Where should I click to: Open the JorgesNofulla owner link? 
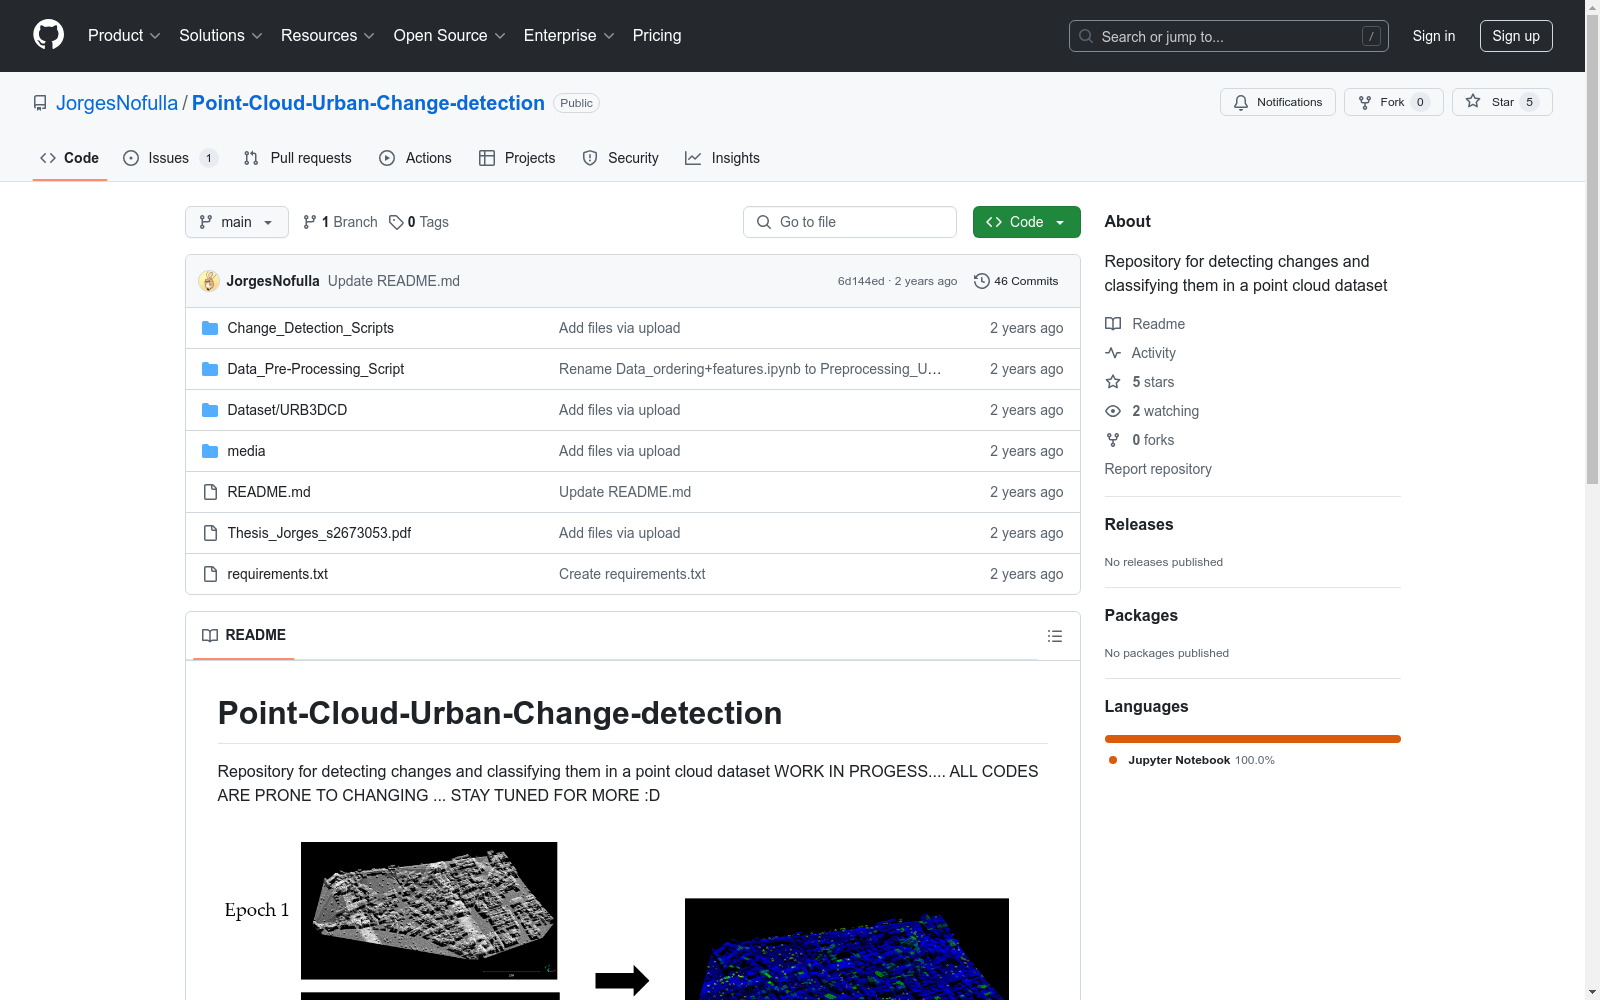coord(117,103)
